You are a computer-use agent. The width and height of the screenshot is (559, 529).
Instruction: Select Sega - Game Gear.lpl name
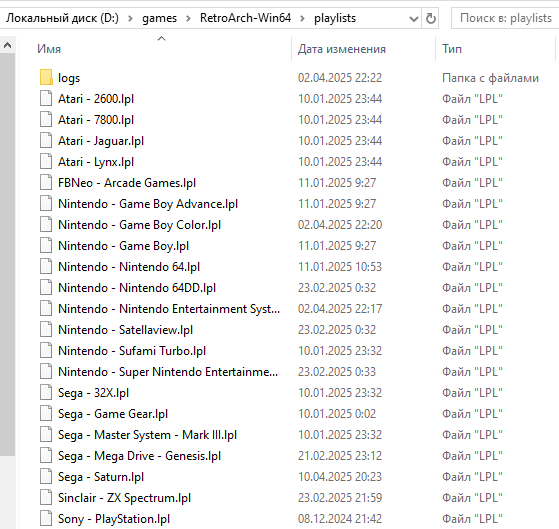pos(113,414)
